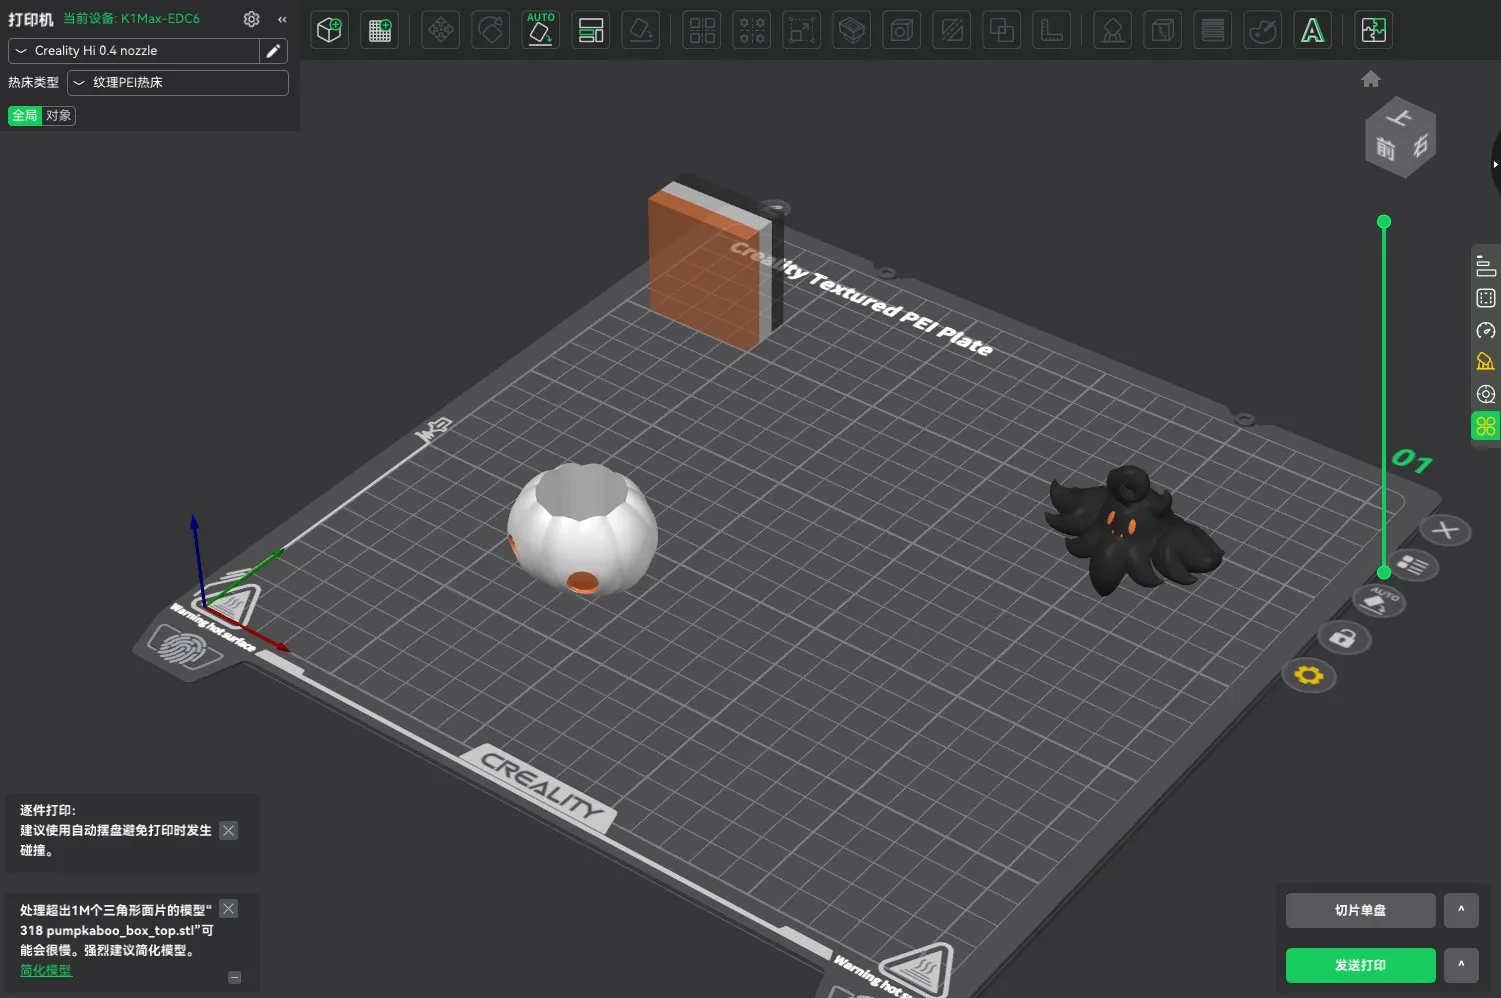The height and width of the screenshot is (998, 1501).
Task: Switch to 全局 (global) mode
Action: (25, 116)
